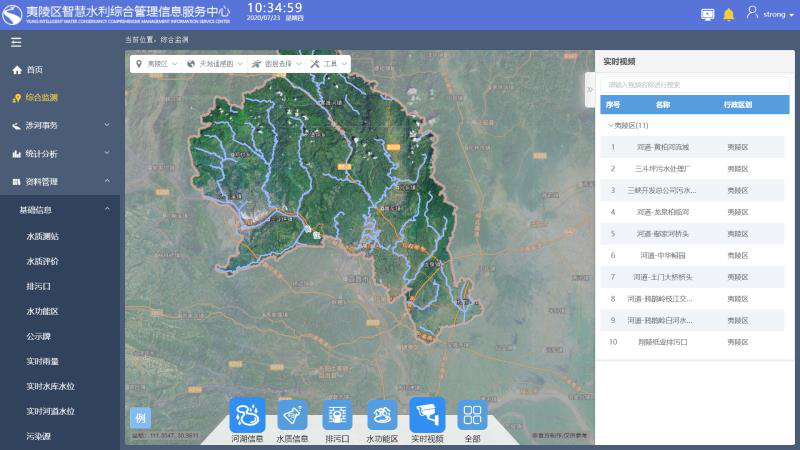Toggle the hamburger sidebar menu icon
Viewport: 800px width, 450px height.
click(16, 42)
